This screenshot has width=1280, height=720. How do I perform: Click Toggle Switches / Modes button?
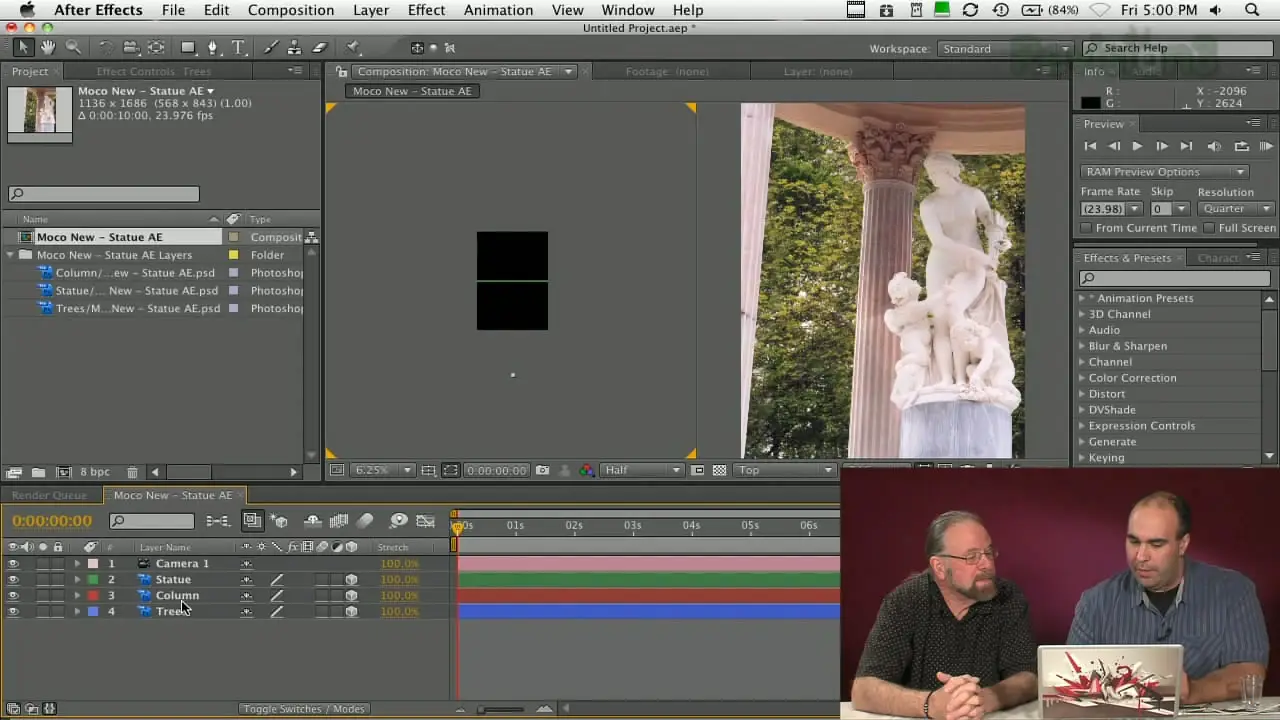(304, 709)
